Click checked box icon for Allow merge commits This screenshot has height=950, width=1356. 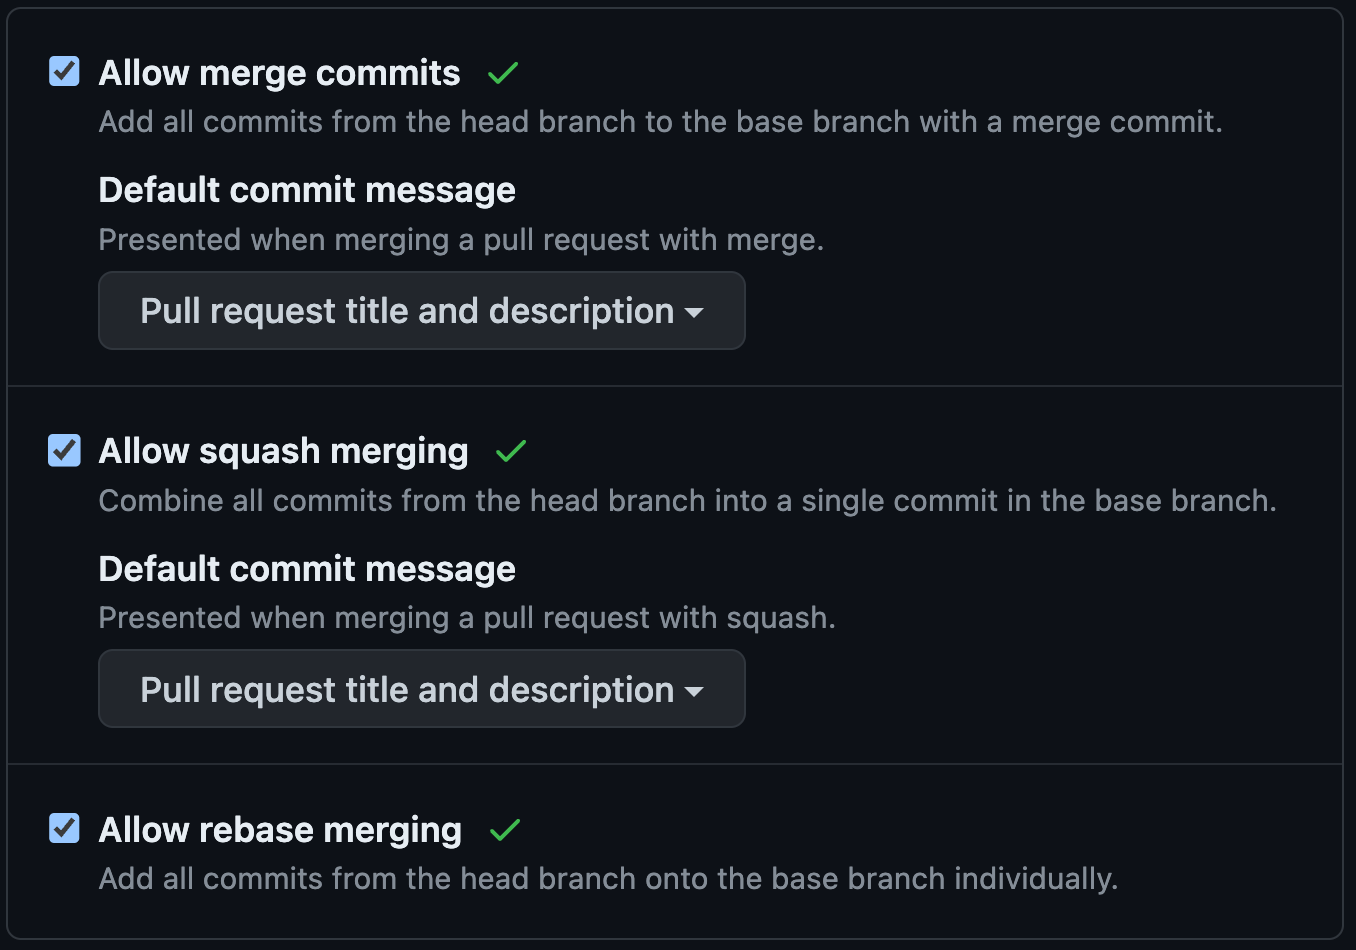pyautogui.click(x=63, y=71)
